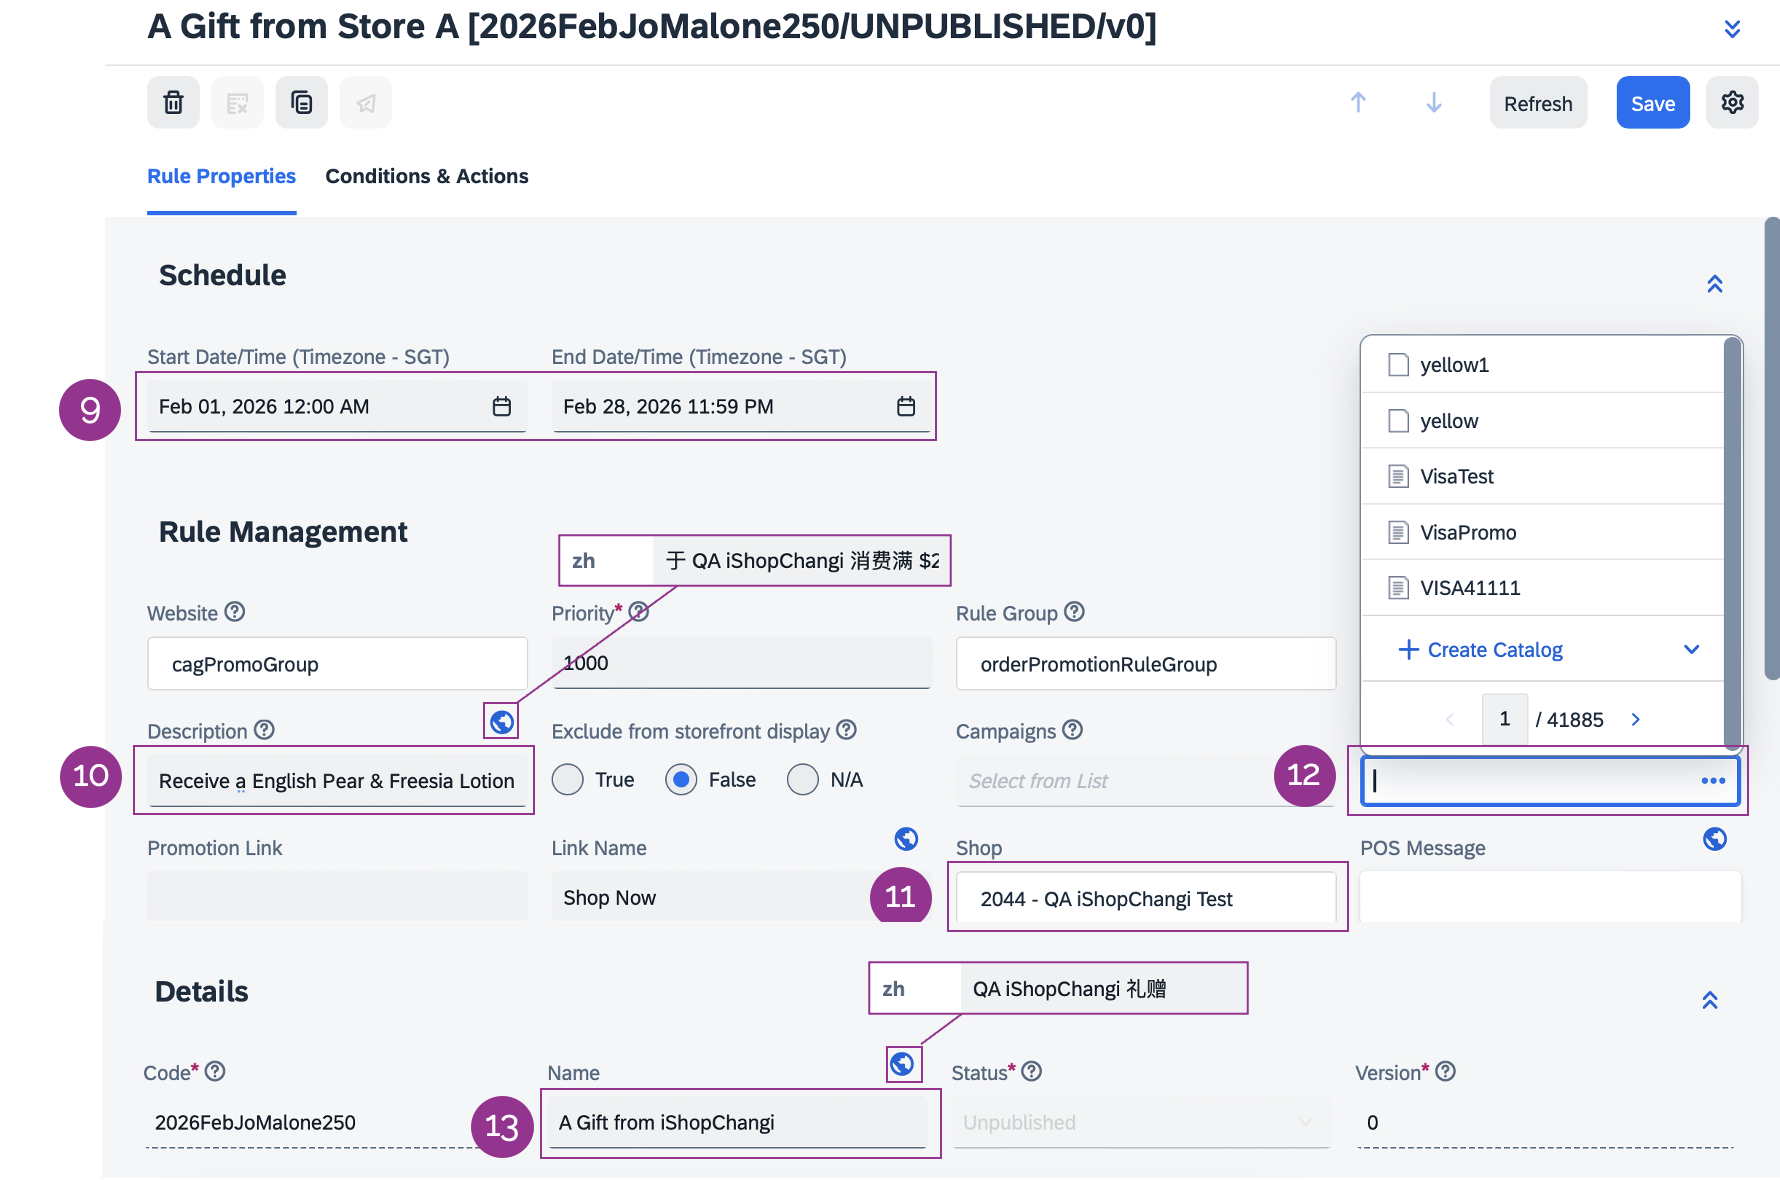This screenshot has width=1780, height=1180.
Task: Click the globe localization icon for Name
Action: 902,1064
